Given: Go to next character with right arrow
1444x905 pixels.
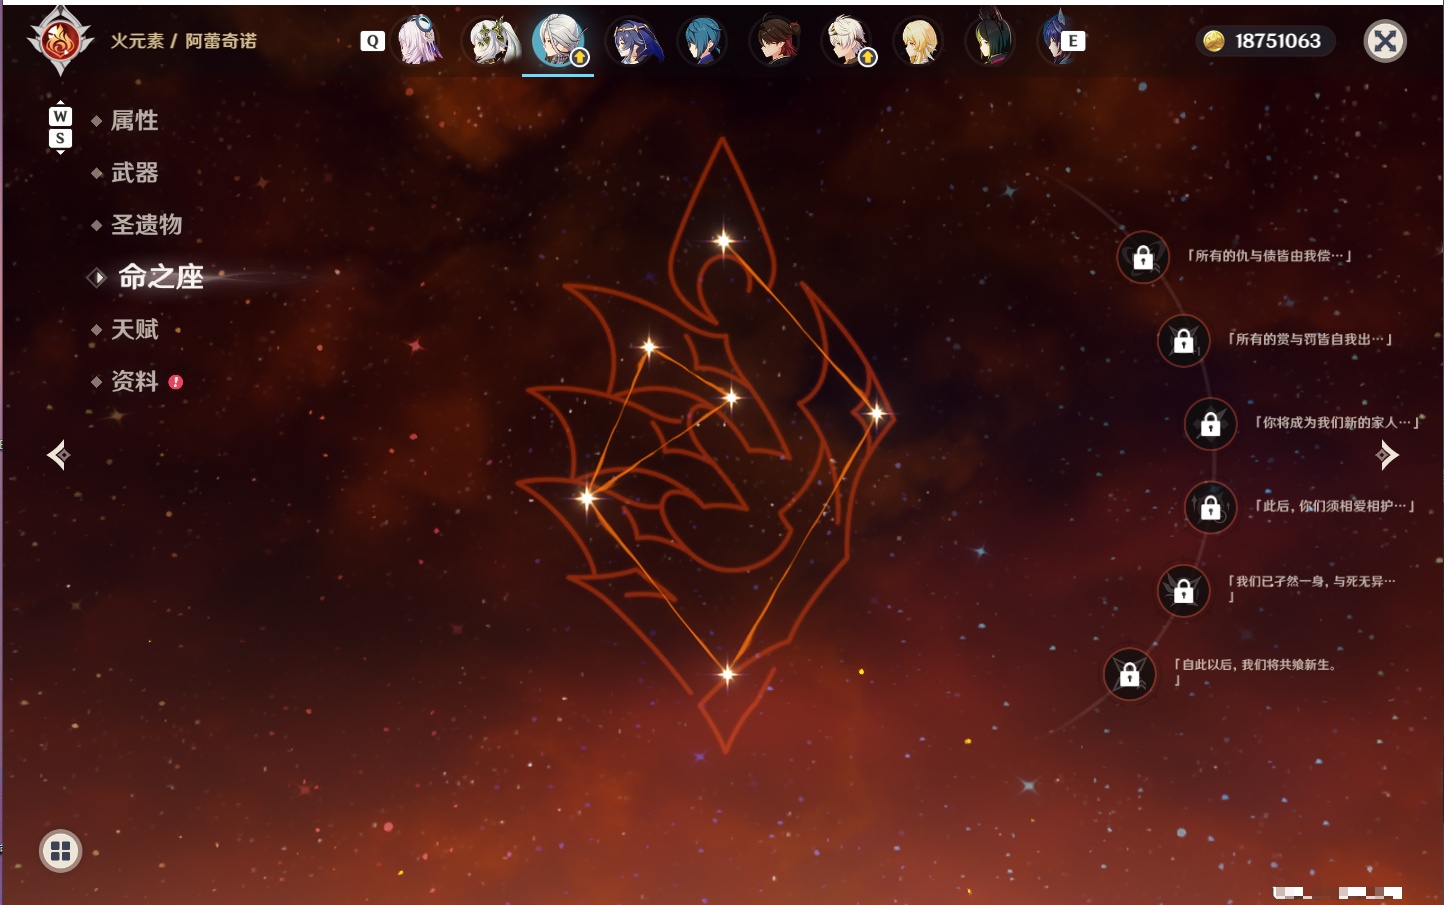Looking at the screenshot, I should (x=1387, y=455).
